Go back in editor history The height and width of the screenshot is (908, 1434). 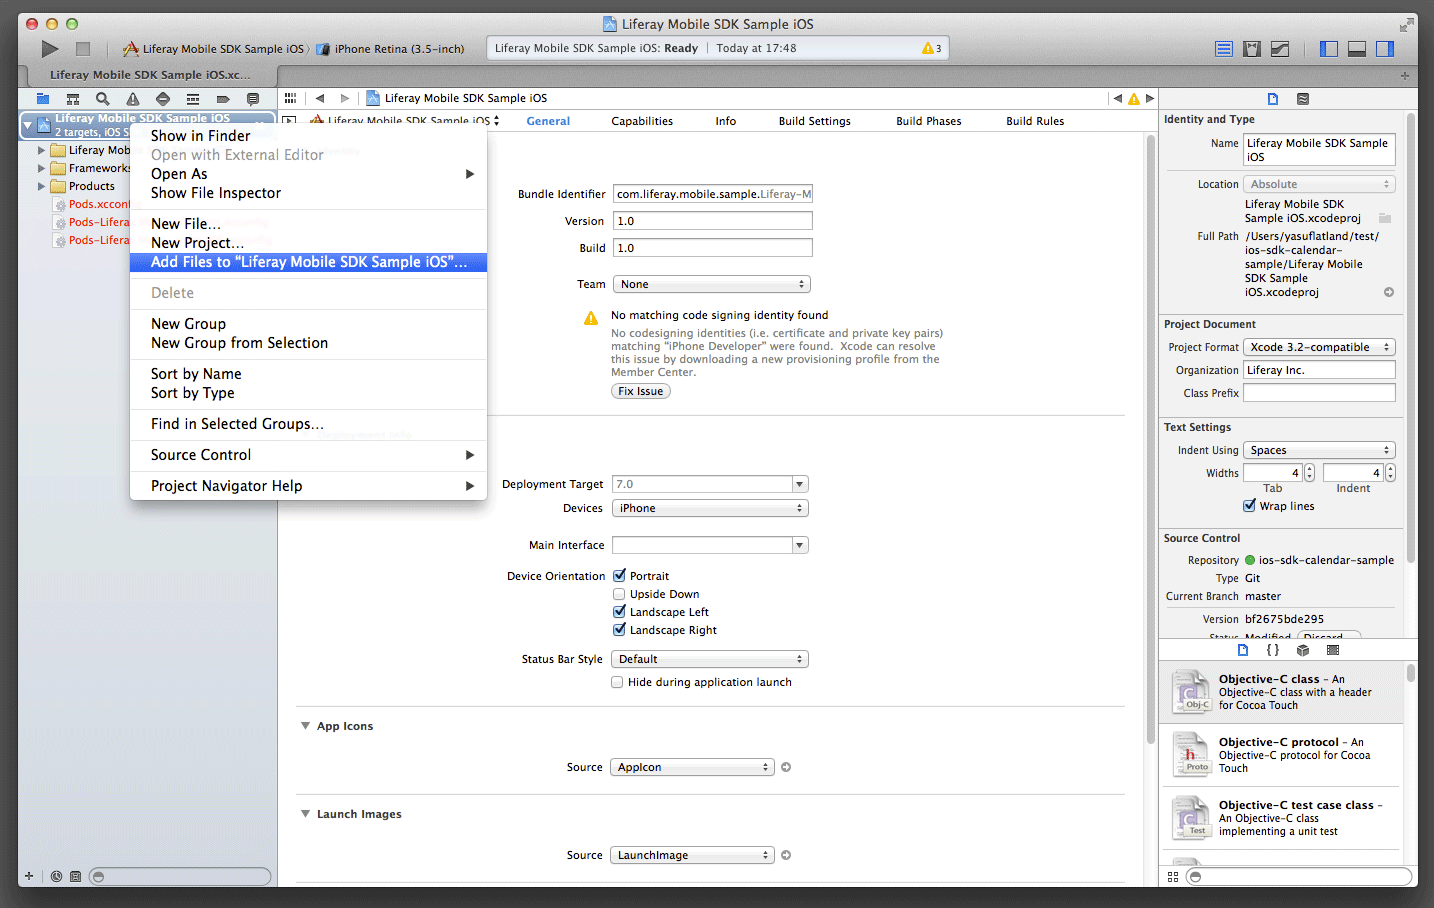click(x=320, y=98)
